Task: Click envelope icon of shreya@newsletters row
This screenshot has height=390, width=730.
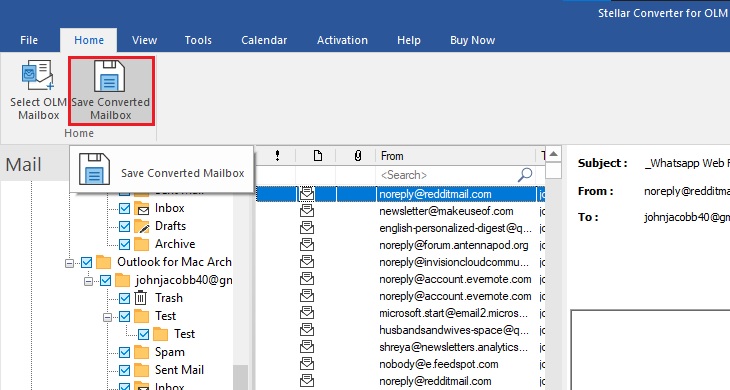Action: 307,347
